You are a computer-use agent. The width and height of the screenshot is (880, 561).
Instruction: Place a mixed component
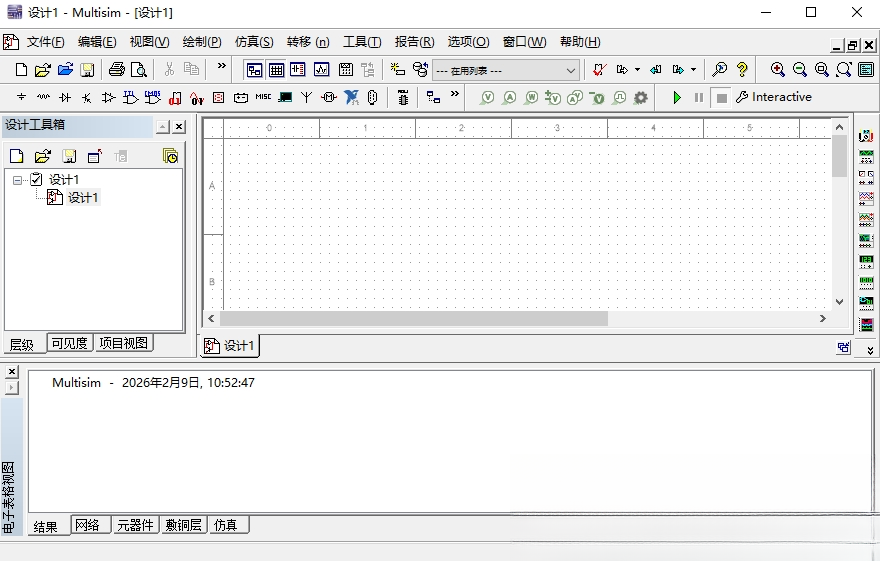pyautogui.click(x=196, y=98)
